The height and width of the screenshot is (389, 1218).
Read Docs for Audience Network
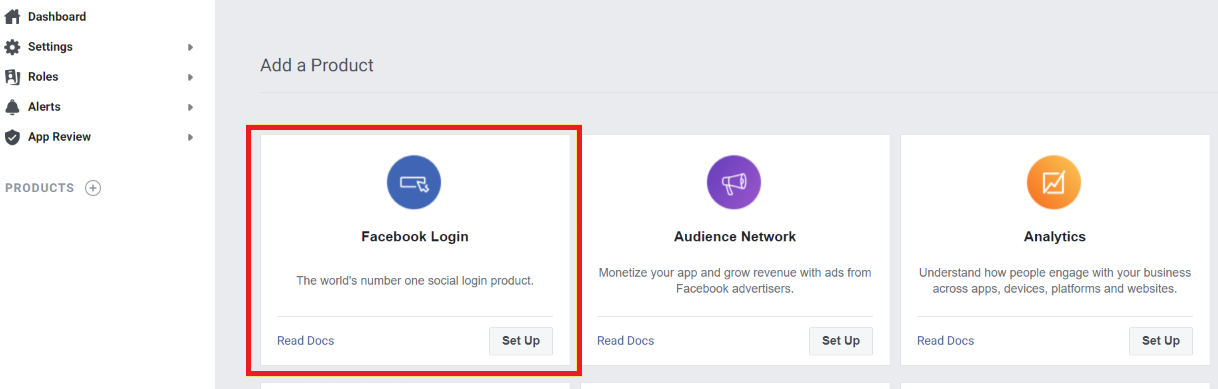click(x=626, y=341)
